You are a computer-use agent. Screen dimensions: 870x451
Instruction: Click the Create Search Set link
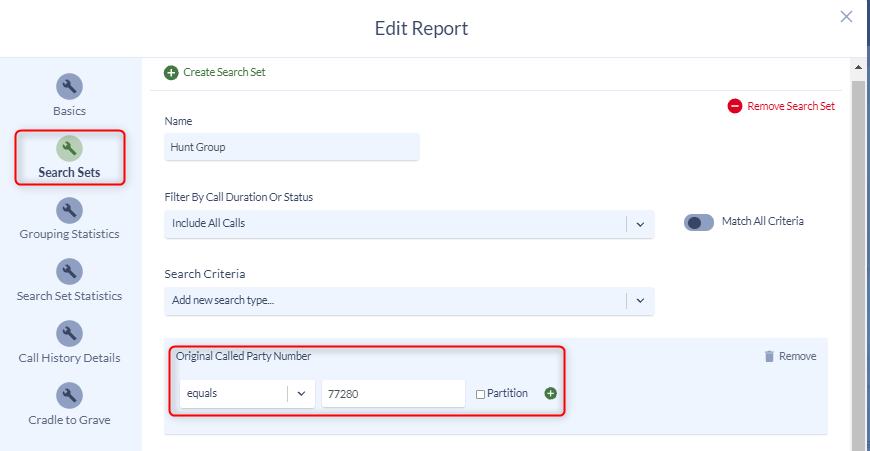tap(224, 72)
